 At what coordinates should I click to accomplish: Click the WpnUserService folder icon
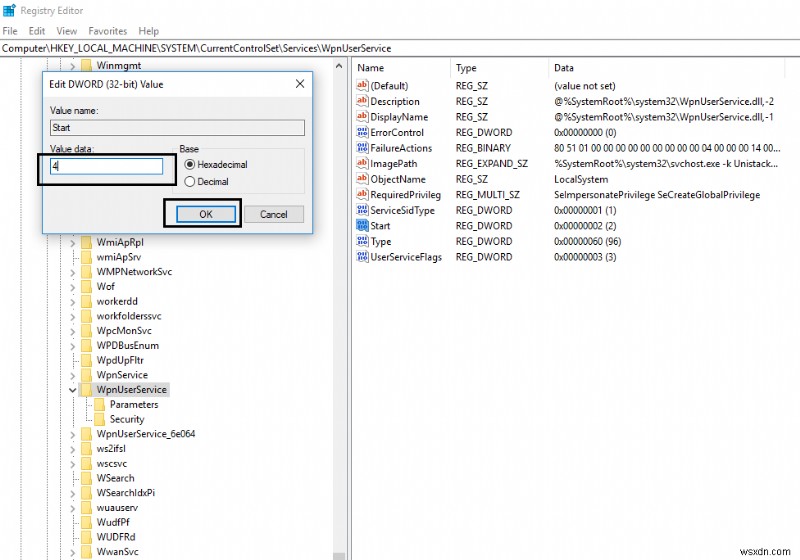[87, 390]
